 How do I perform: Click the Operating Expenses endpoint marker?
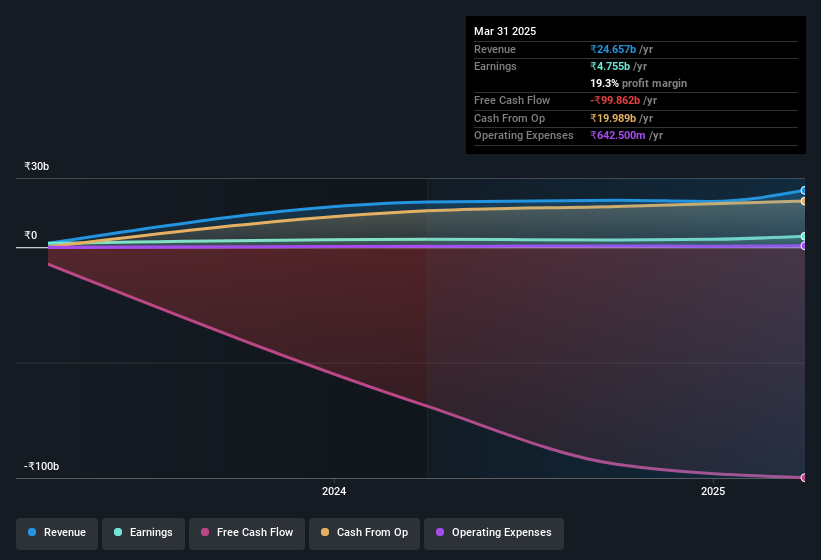coord(804,245)
